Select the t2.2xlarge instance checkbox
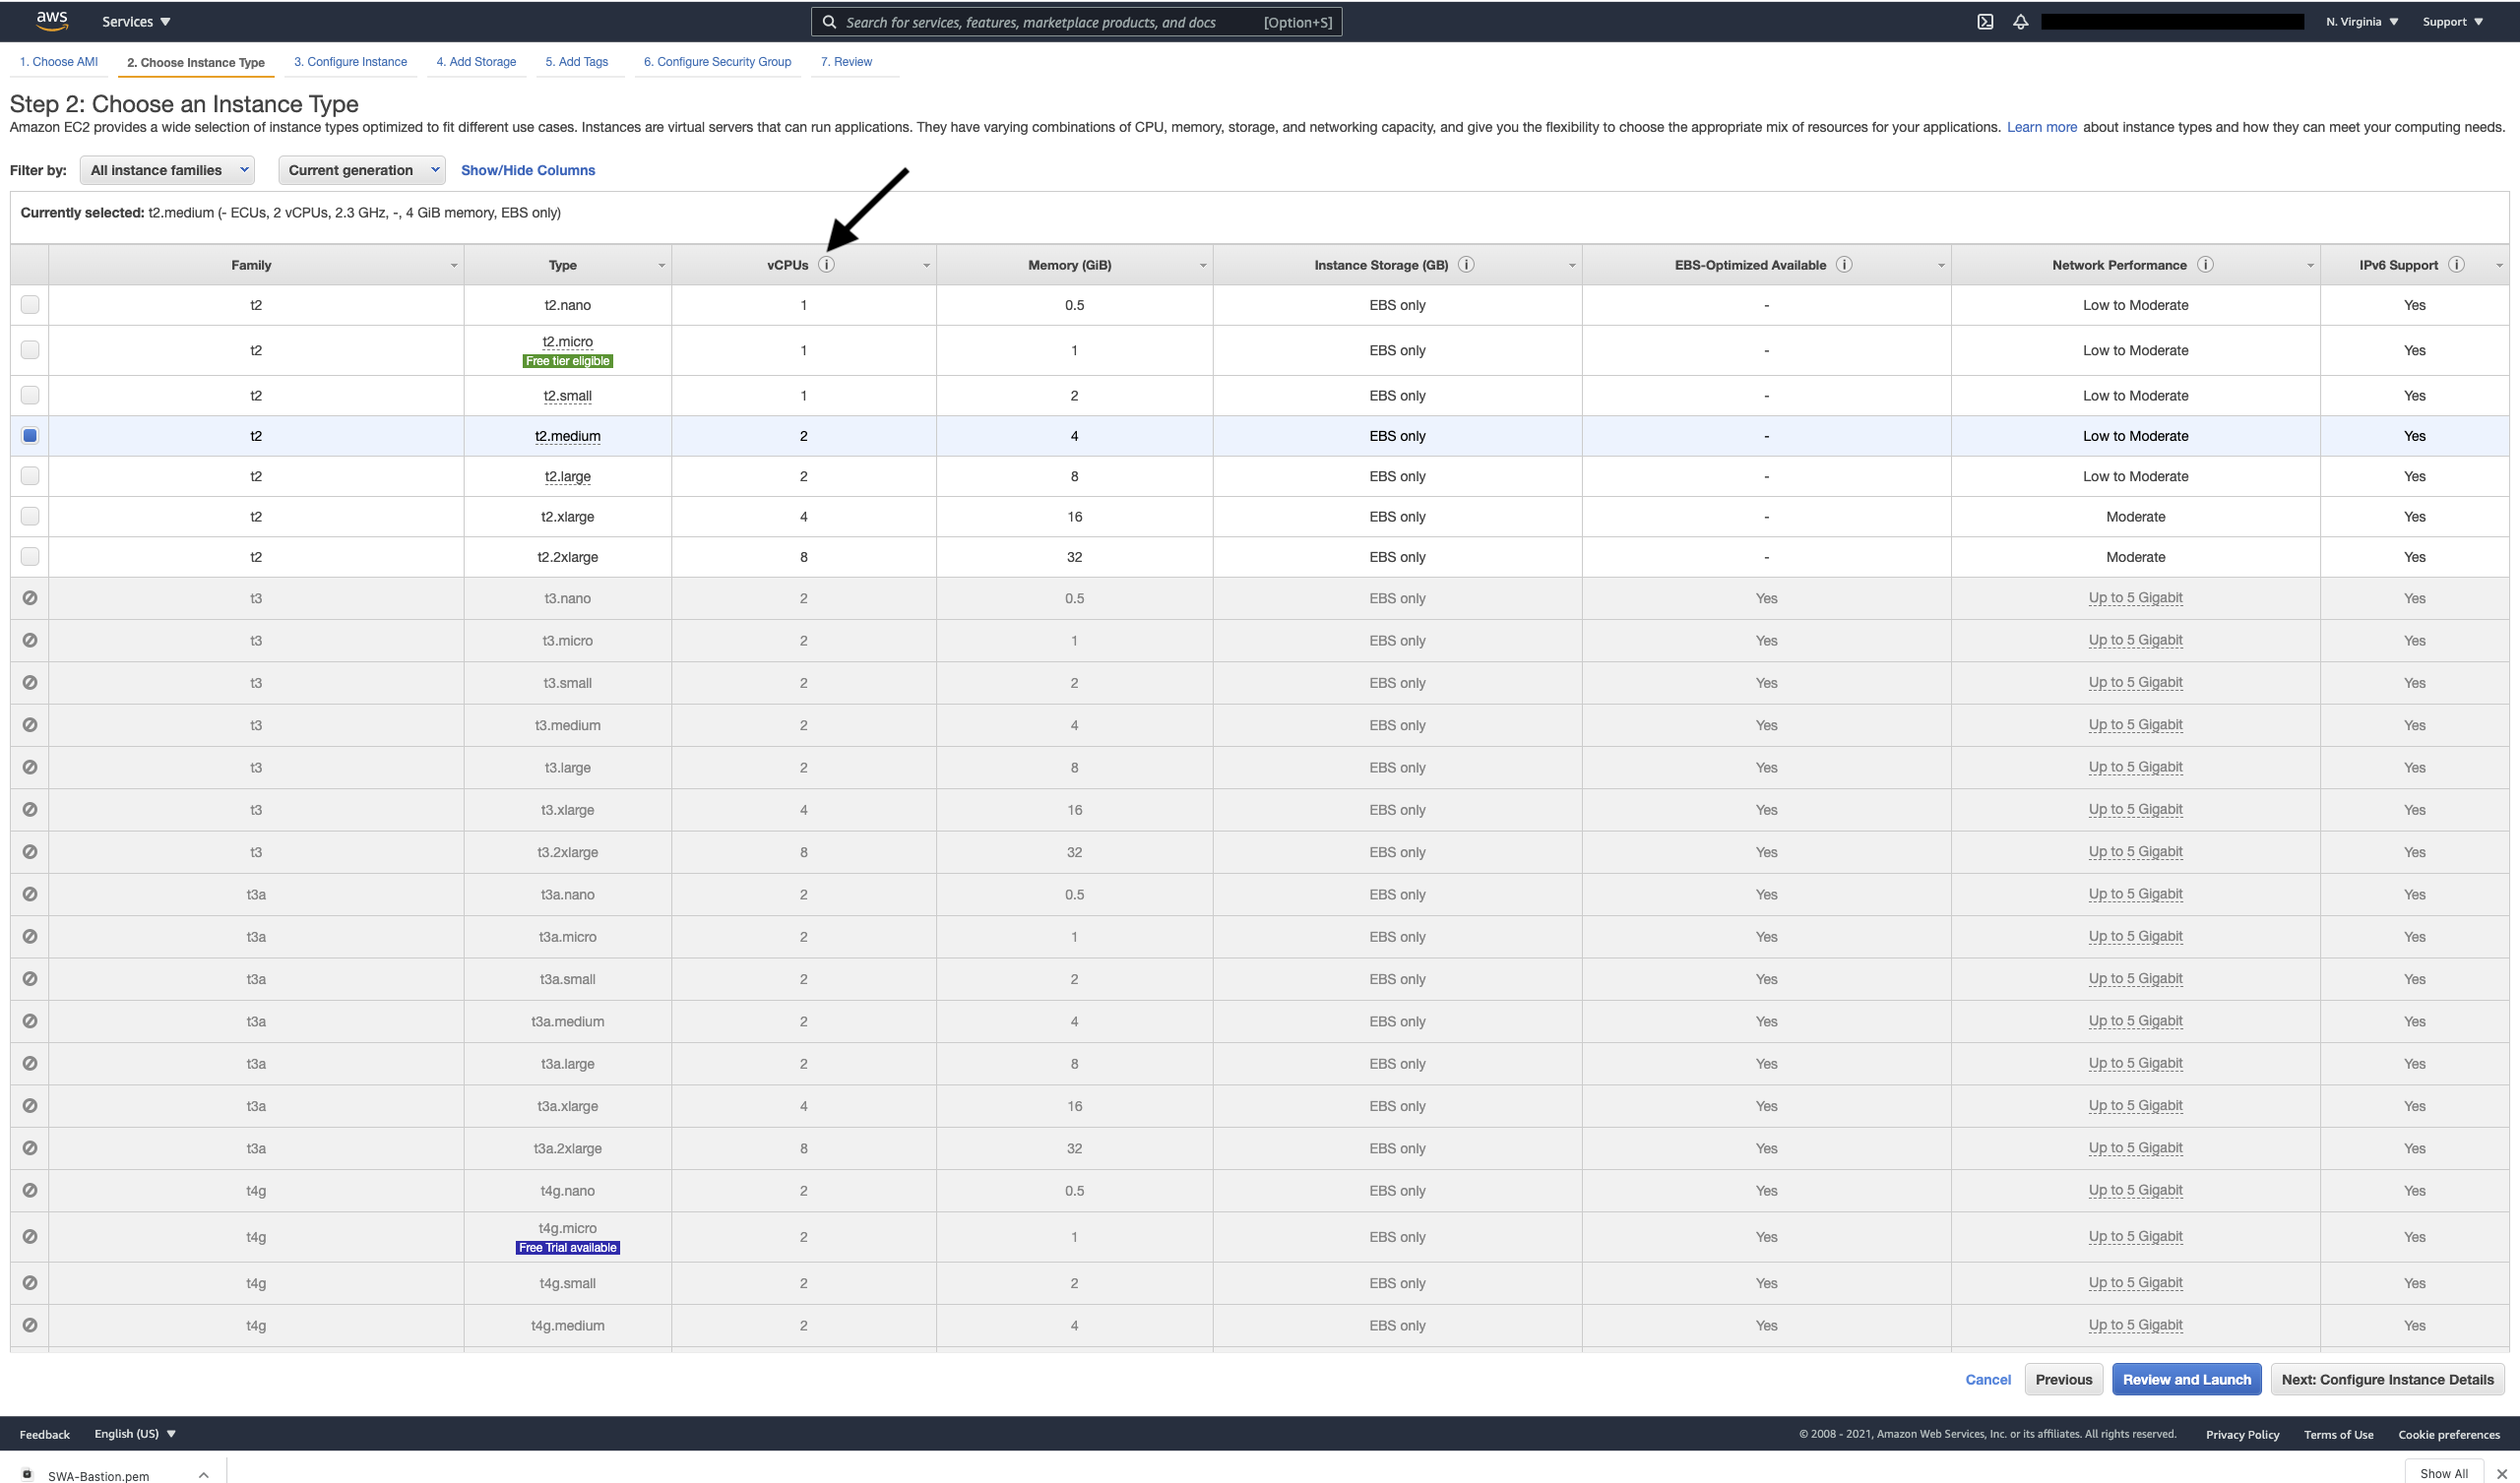Screen dimensions: 2520x1483 click(30, 557)
